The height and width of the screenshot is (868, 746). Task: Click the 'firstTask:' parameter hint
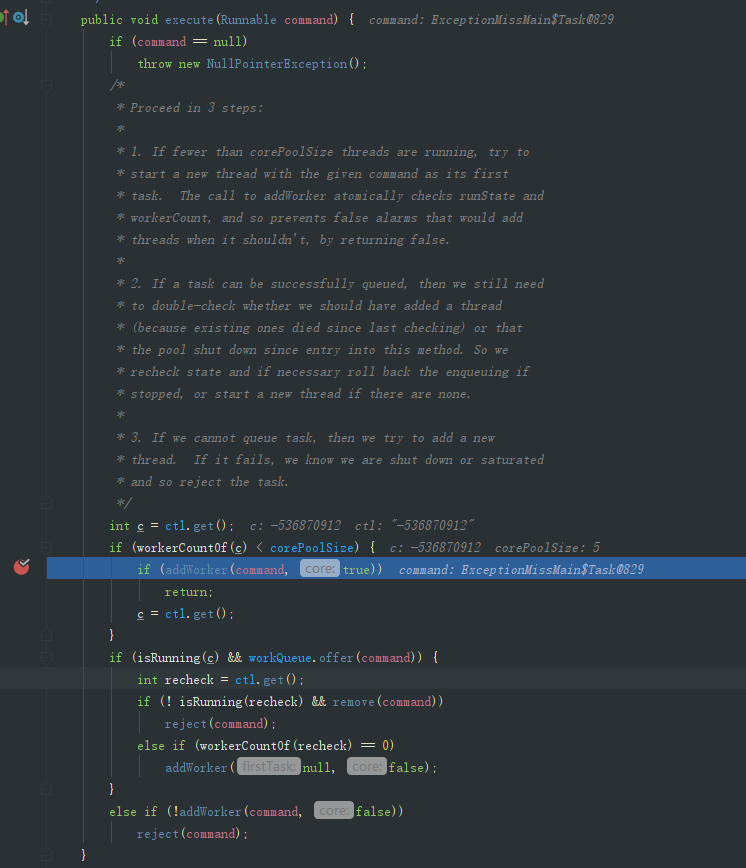pyautogui.click(x=269, y=767)
